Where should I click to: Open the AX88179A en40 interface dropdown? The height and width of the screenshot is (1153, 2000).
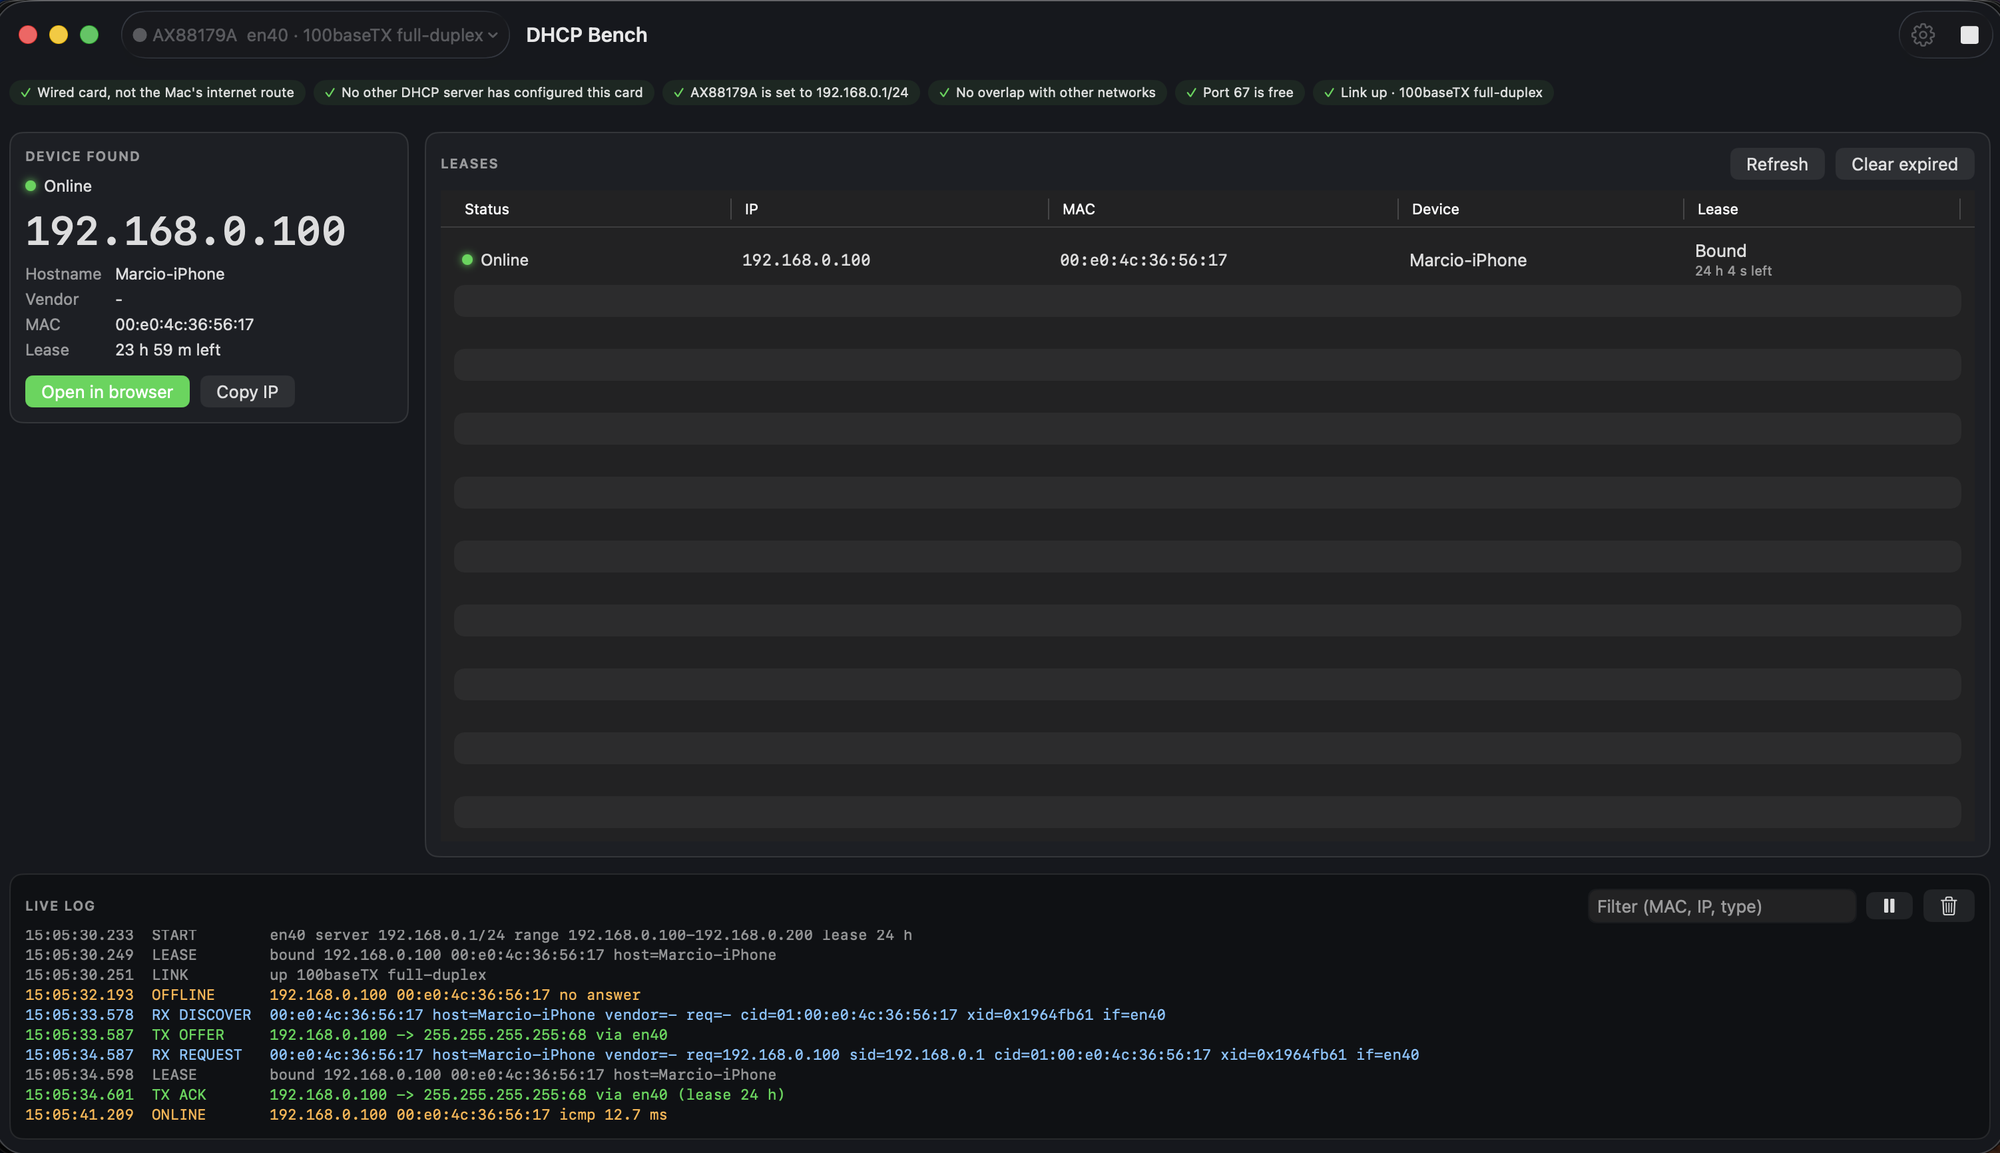(x=315, y=35)
